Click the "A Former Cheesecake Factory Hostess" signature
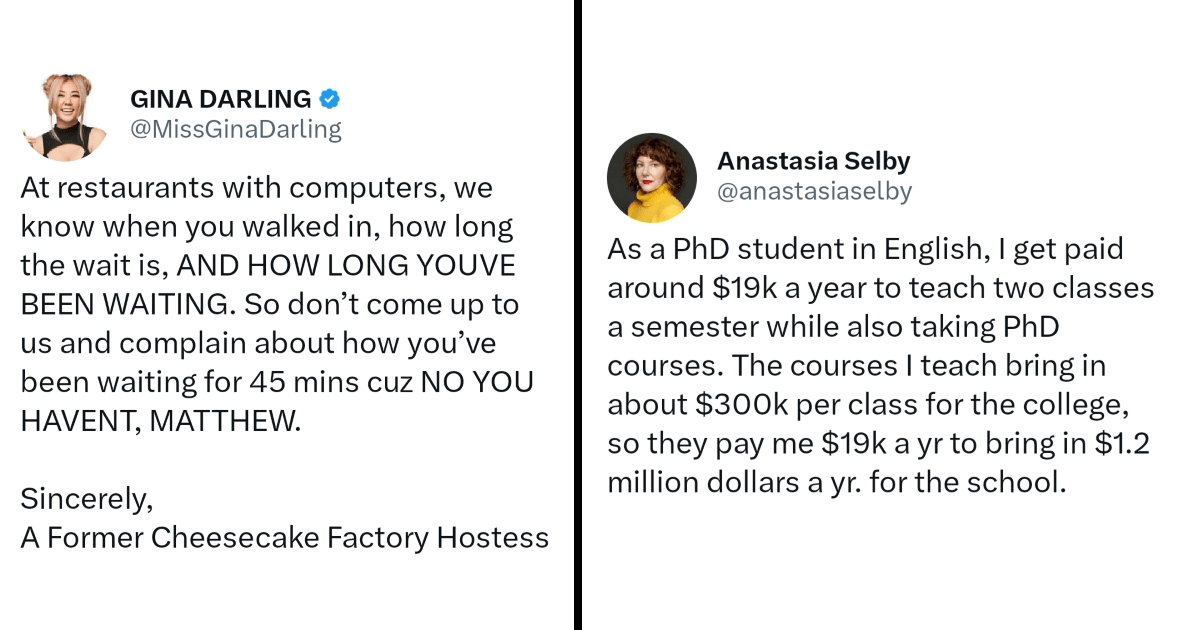Viewport: 1200px width, 630px height. 285,538
